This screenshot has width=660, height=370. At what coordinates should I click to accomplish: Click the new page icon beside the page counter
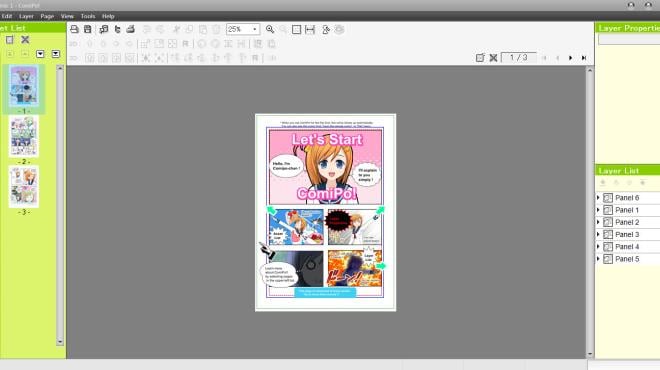[480, 58]
